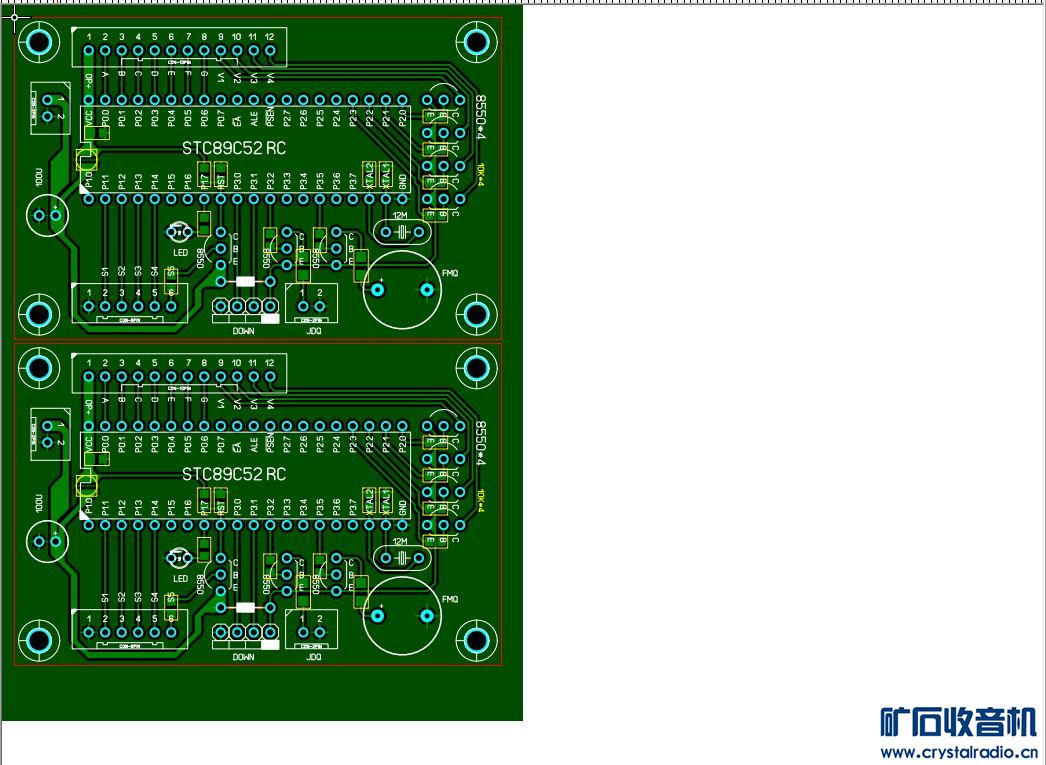Select the GND pin label on upper board
This screenshot has height=765, width=1046.
click(x=402, y=181)
